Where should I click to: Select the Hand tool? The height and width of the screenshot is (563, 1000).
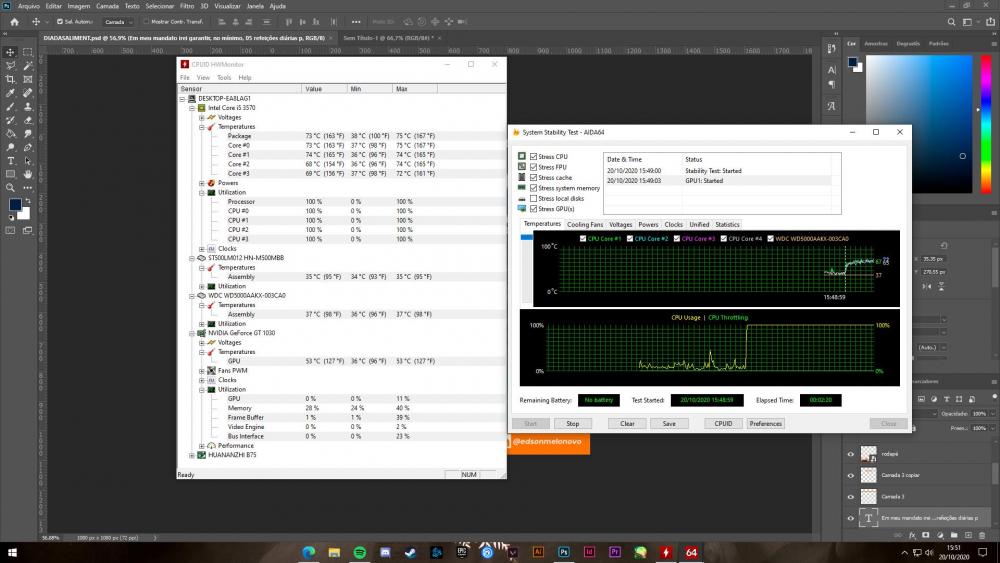coord(28,173)
